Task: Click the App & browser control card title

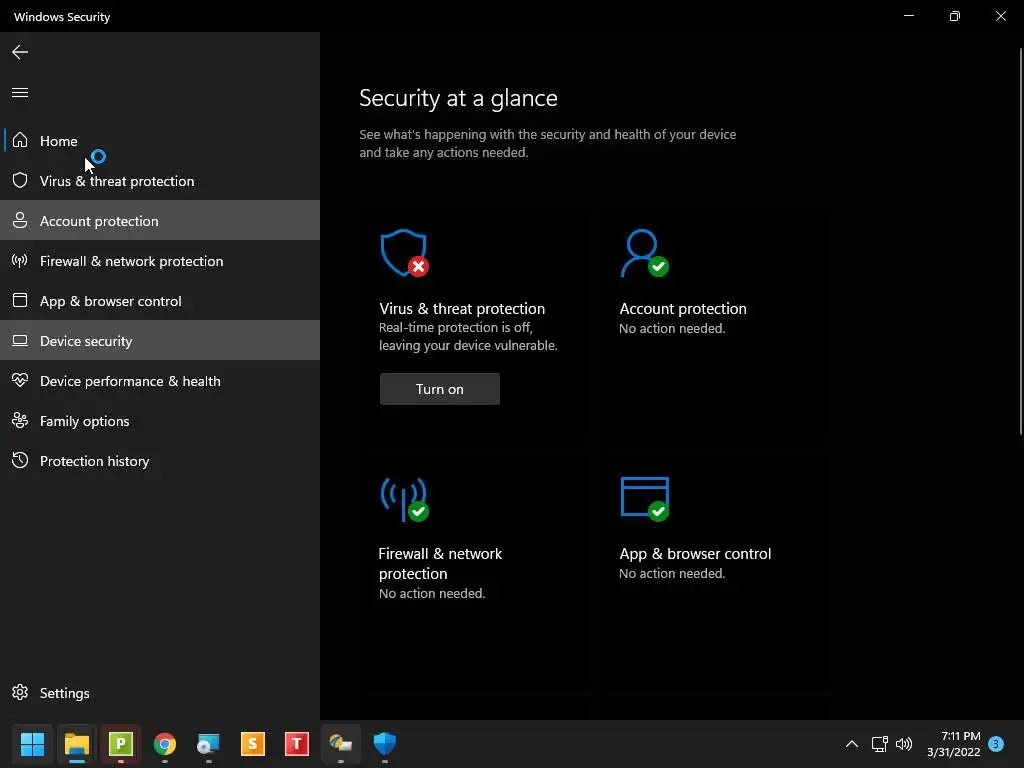Action: pos(695,554)
